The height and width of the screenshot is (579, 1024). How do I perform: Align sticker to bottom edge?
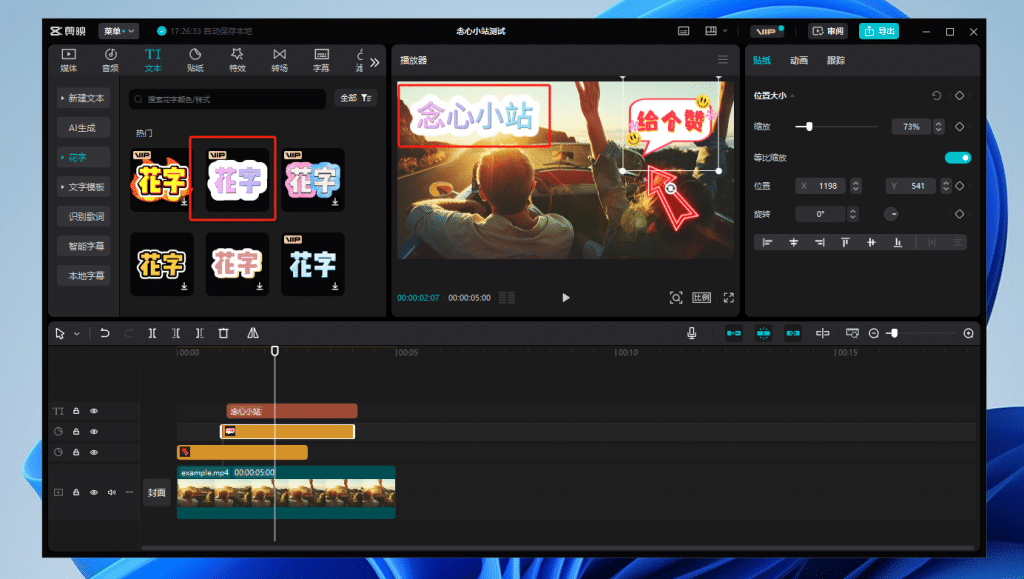coord(898,242)
